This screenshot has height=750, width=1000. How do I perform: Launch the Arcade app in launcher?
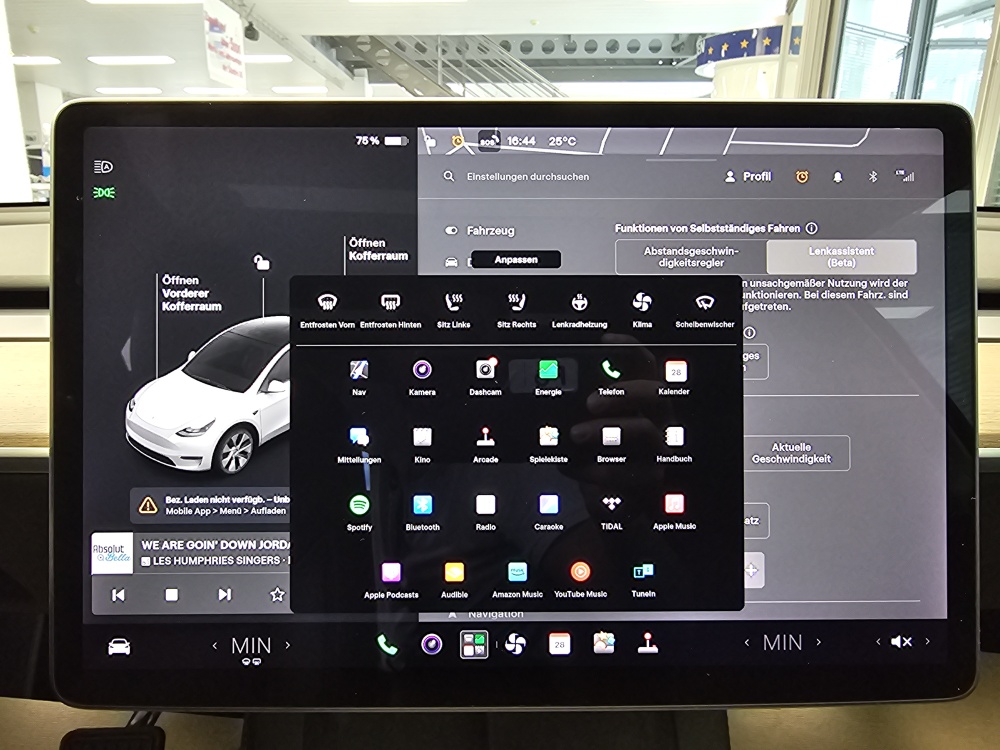[485, 445]
